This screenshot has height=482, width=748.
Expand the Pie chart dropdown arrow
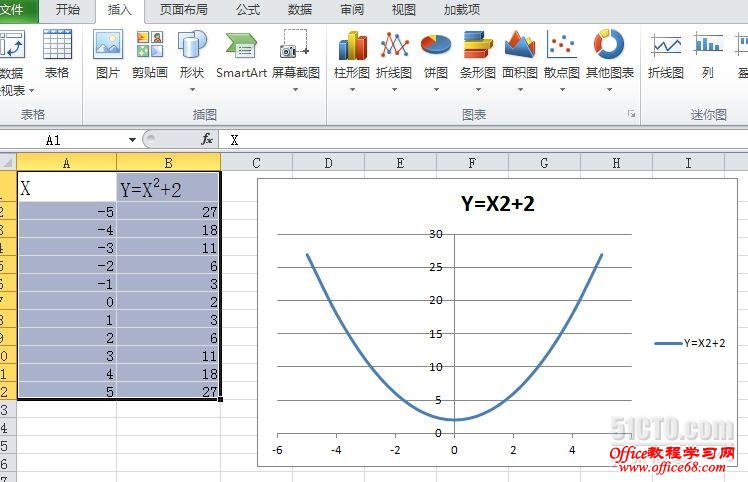click(x=436, y=89)
